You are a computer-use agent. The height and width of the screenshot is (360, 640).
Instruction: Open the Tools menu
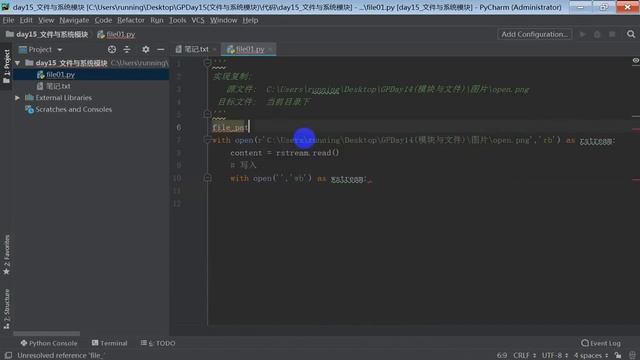178,20
